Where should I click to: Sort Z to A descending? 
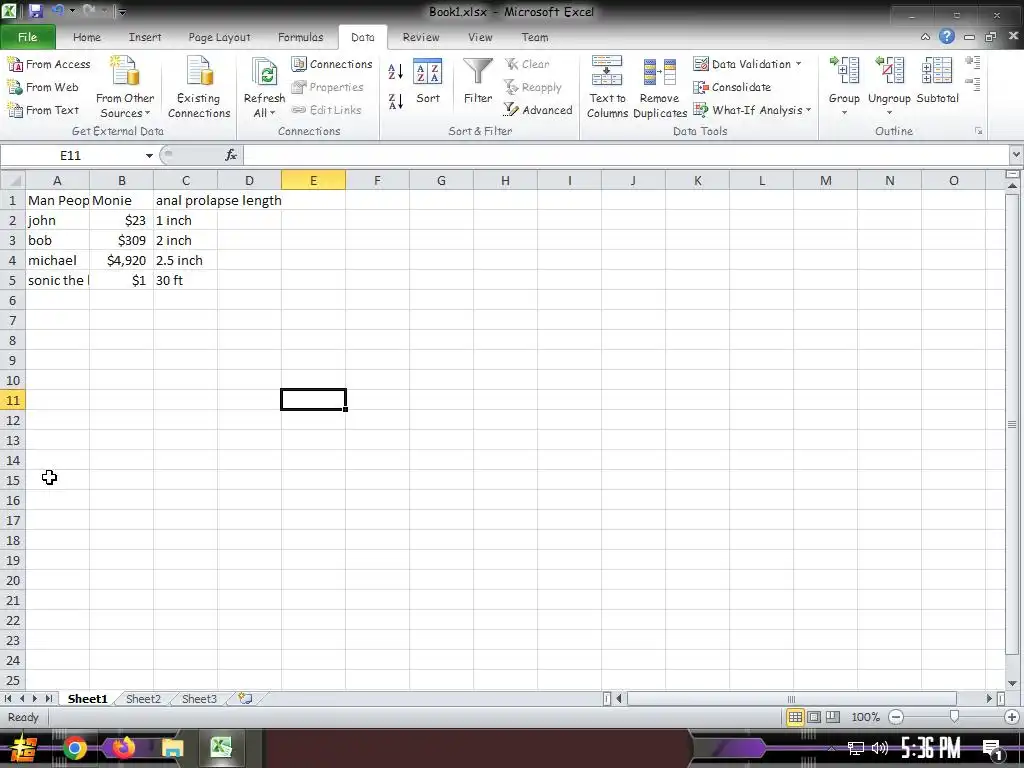pyautogui.click(x=396, y=101)
